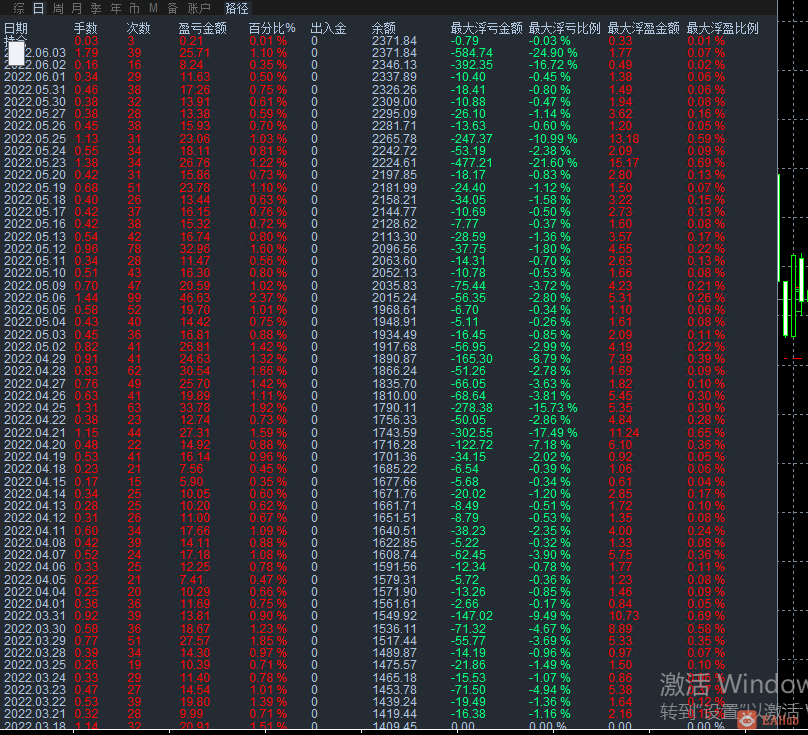Click the 最大浮亏金额 column header

486,28
